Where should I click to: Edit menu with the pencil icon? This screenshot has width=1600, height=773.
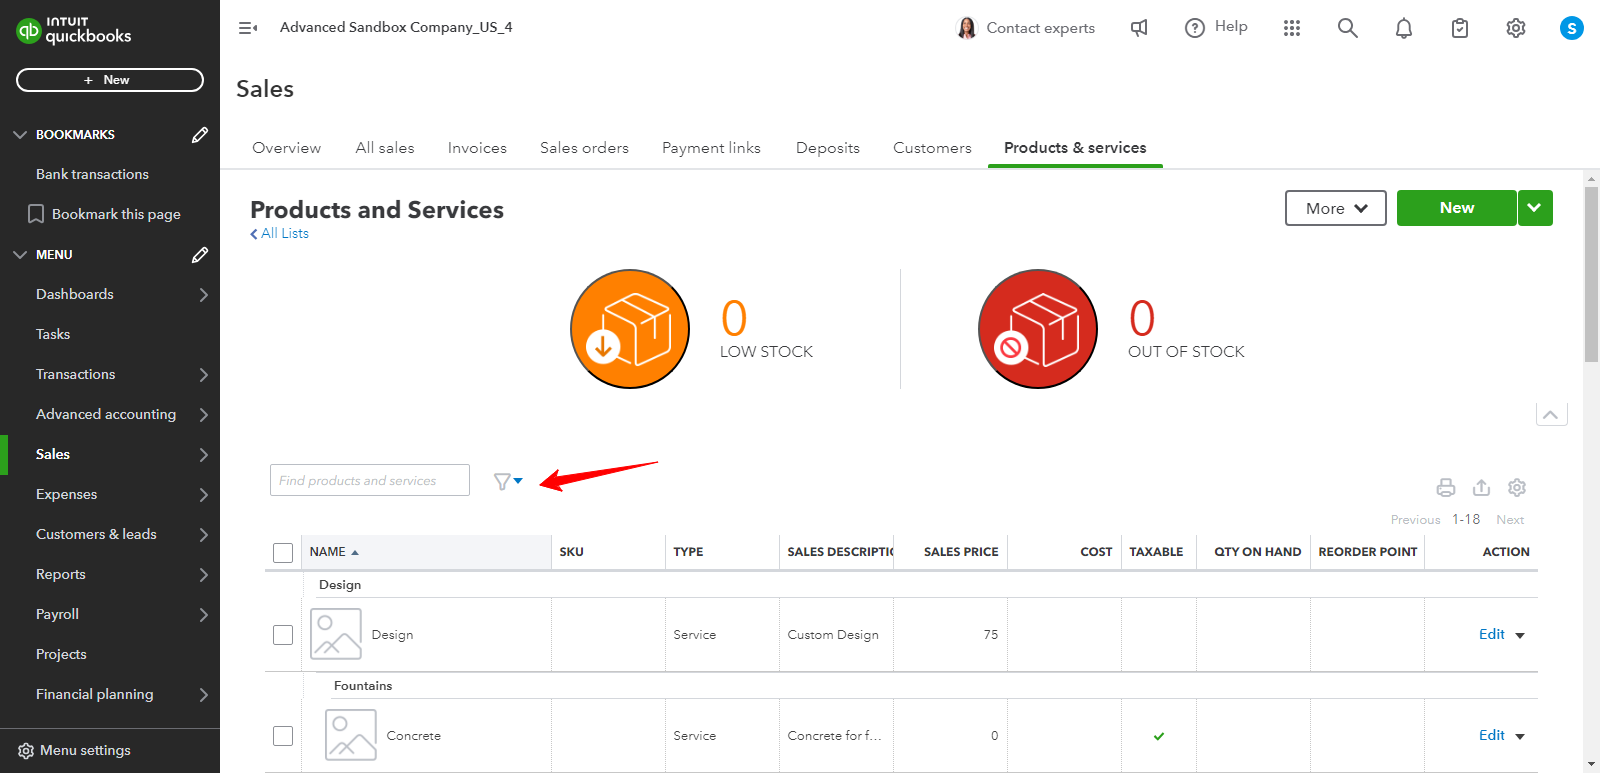[200, 255]
